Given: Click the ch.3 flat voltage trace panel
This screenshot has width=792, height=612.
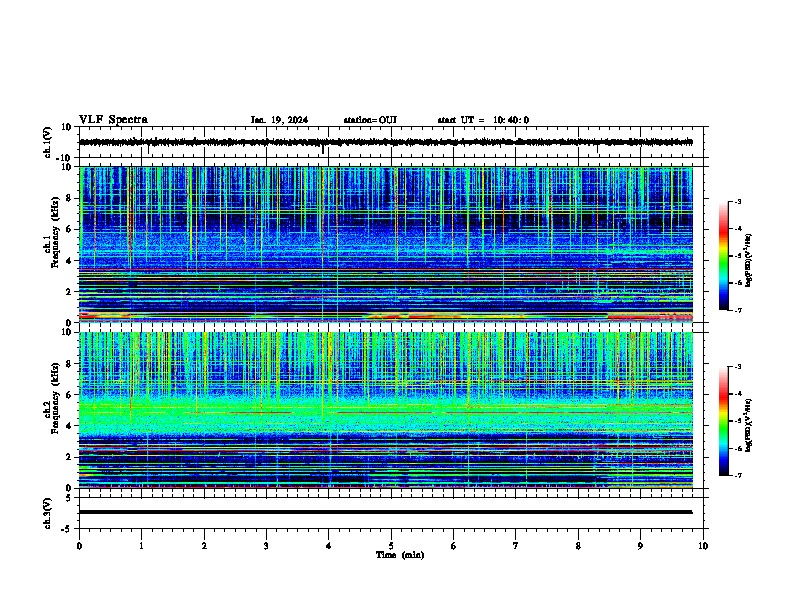Looking at the screenshot, I should tap(391, 513).
